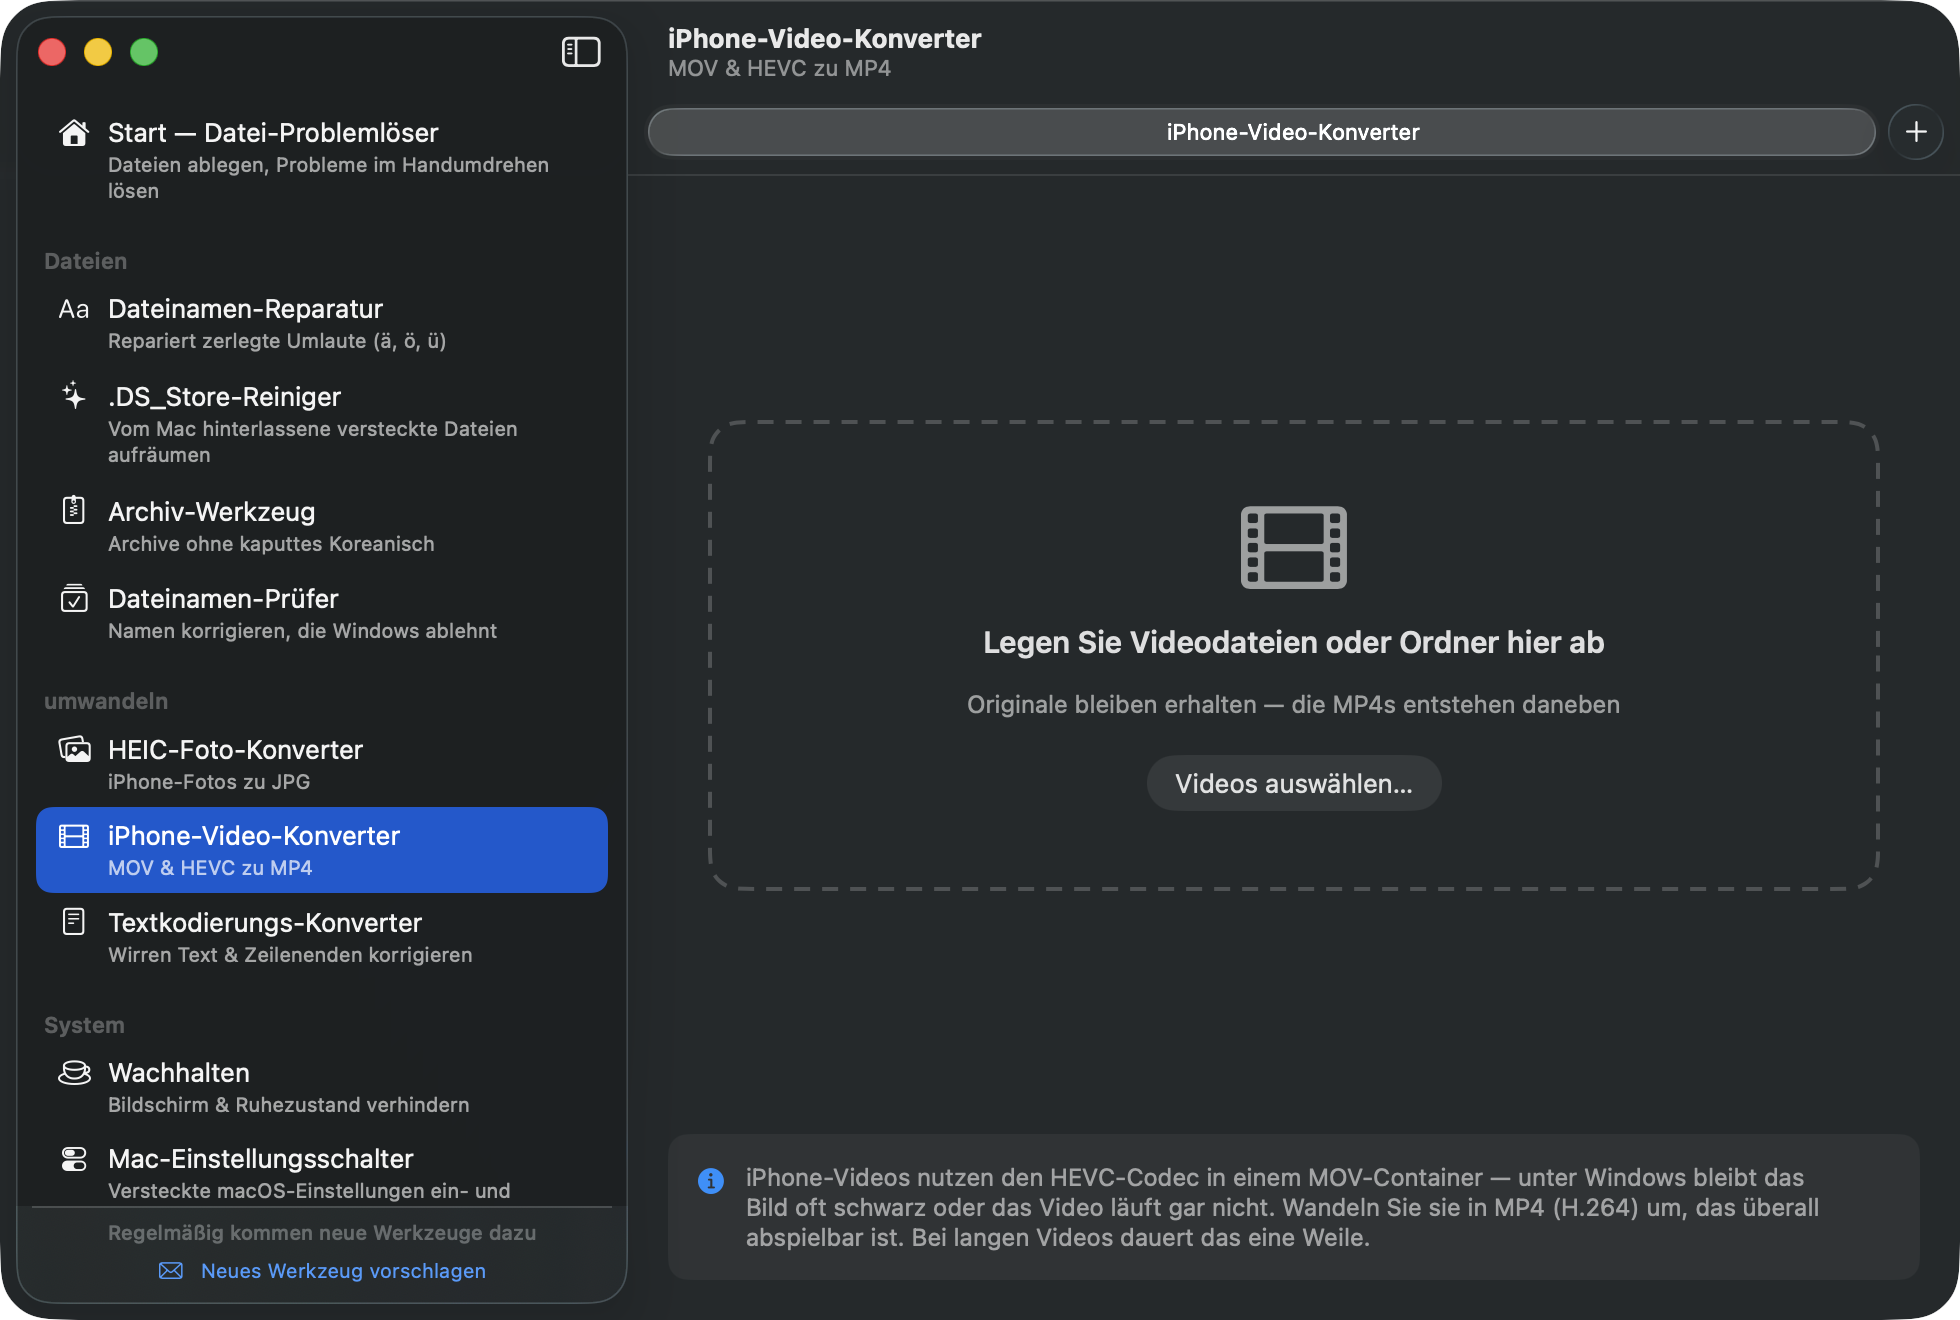Click the zip archive icon for Archiv-Werkzeug

74,510
